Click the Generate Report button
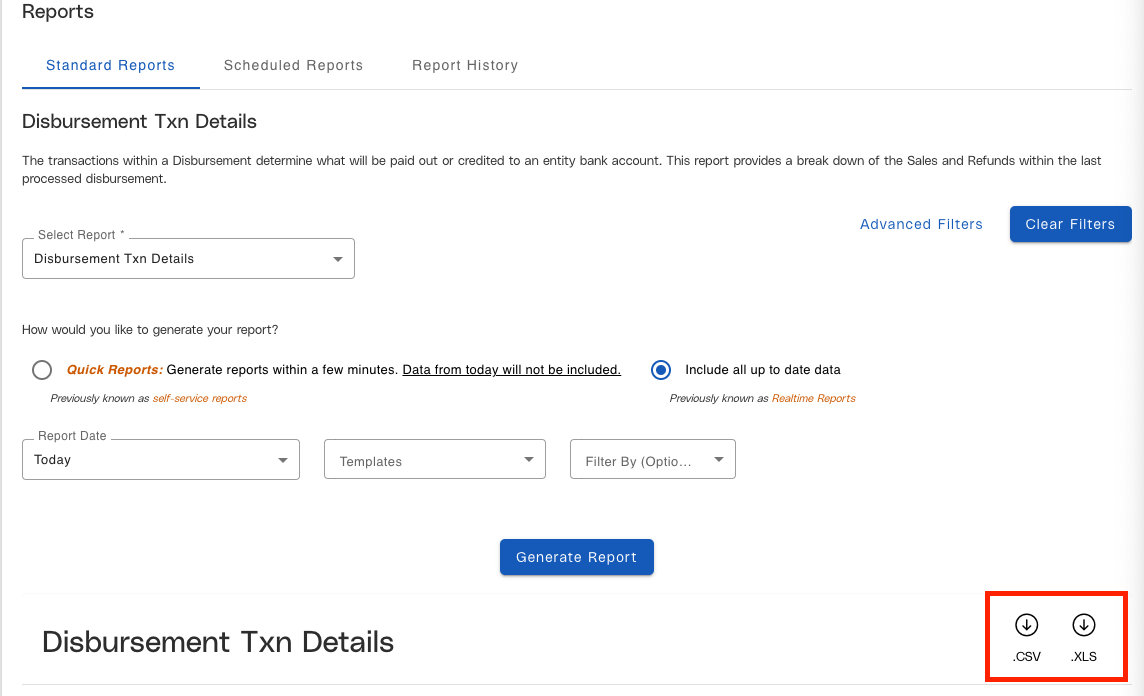The width and height of the screenshot is (1144, 696). click(x=577, y=557)
